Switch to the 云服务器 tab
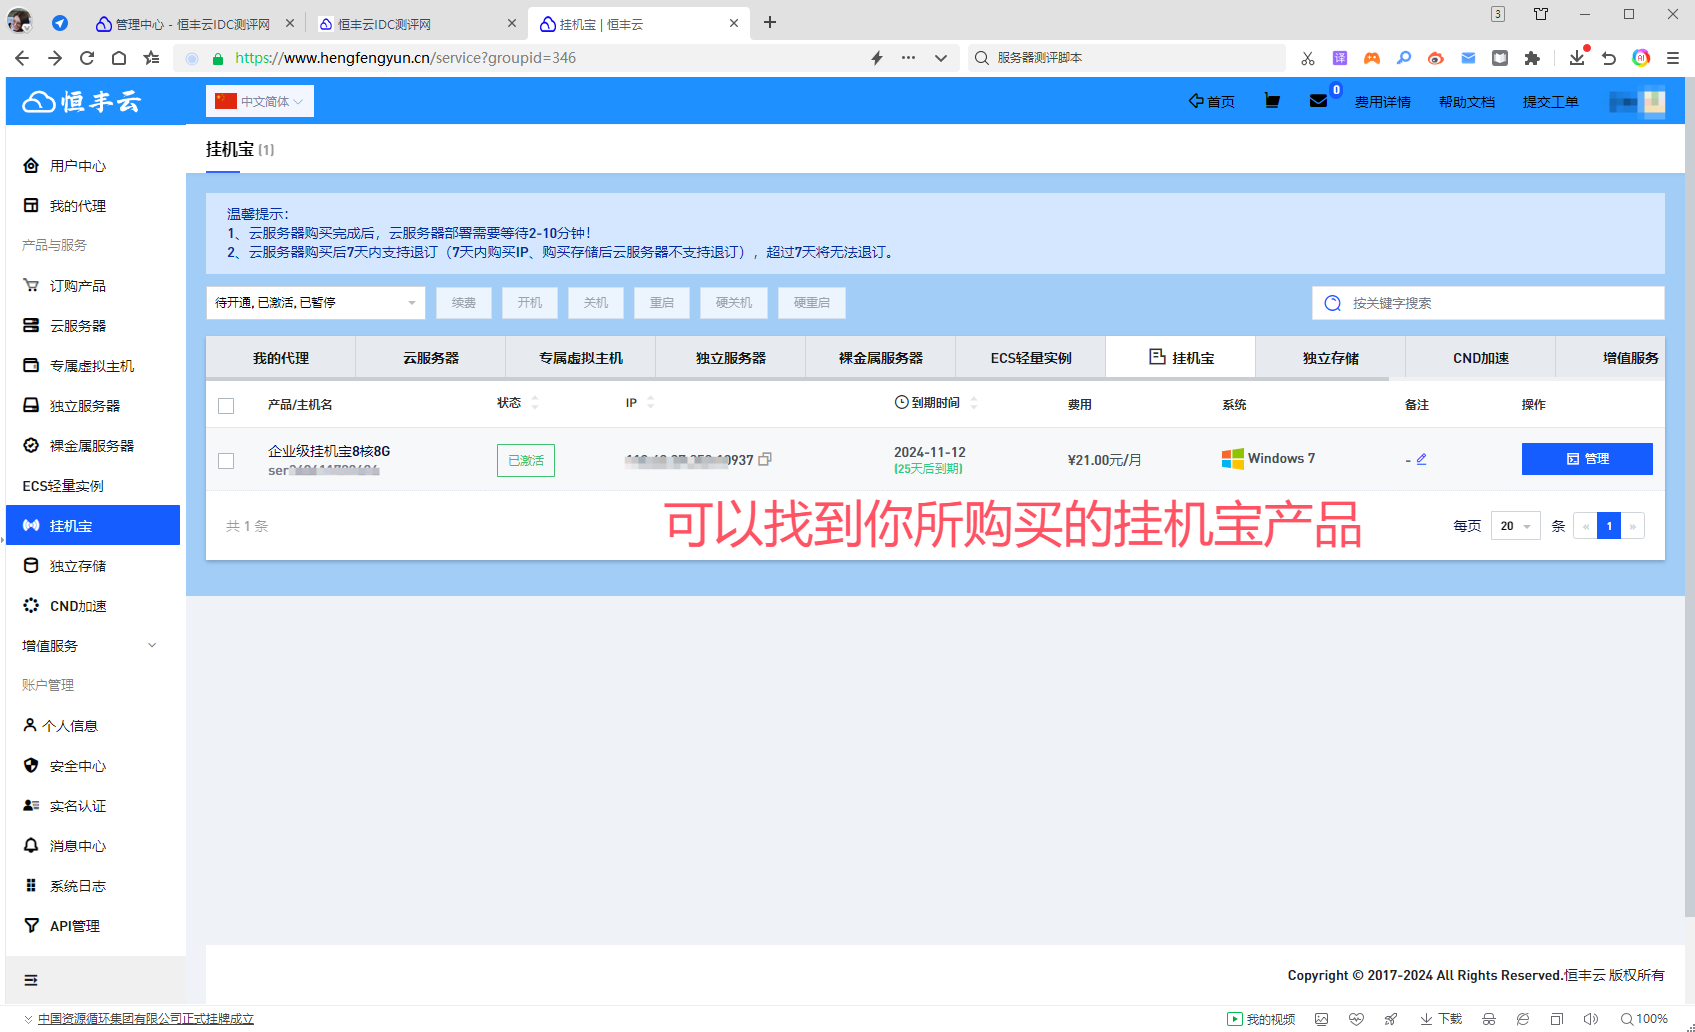This screenshot has height=1032, width=1695. click(x=431, y=358)
